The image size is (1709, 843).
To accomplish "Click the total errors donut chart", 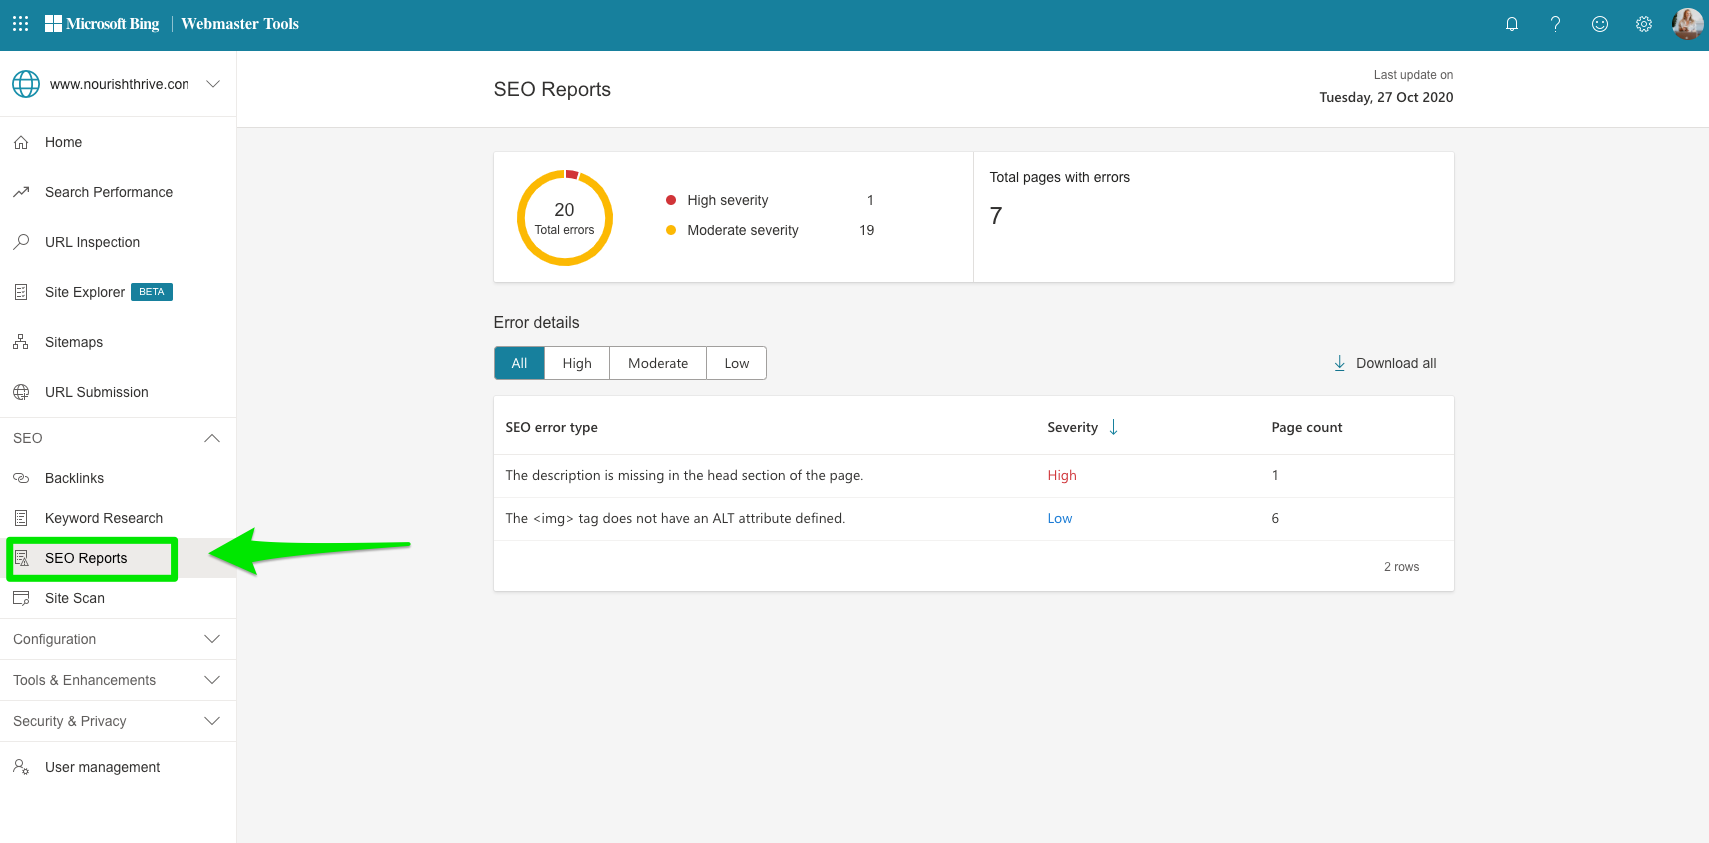I will 564,218.
